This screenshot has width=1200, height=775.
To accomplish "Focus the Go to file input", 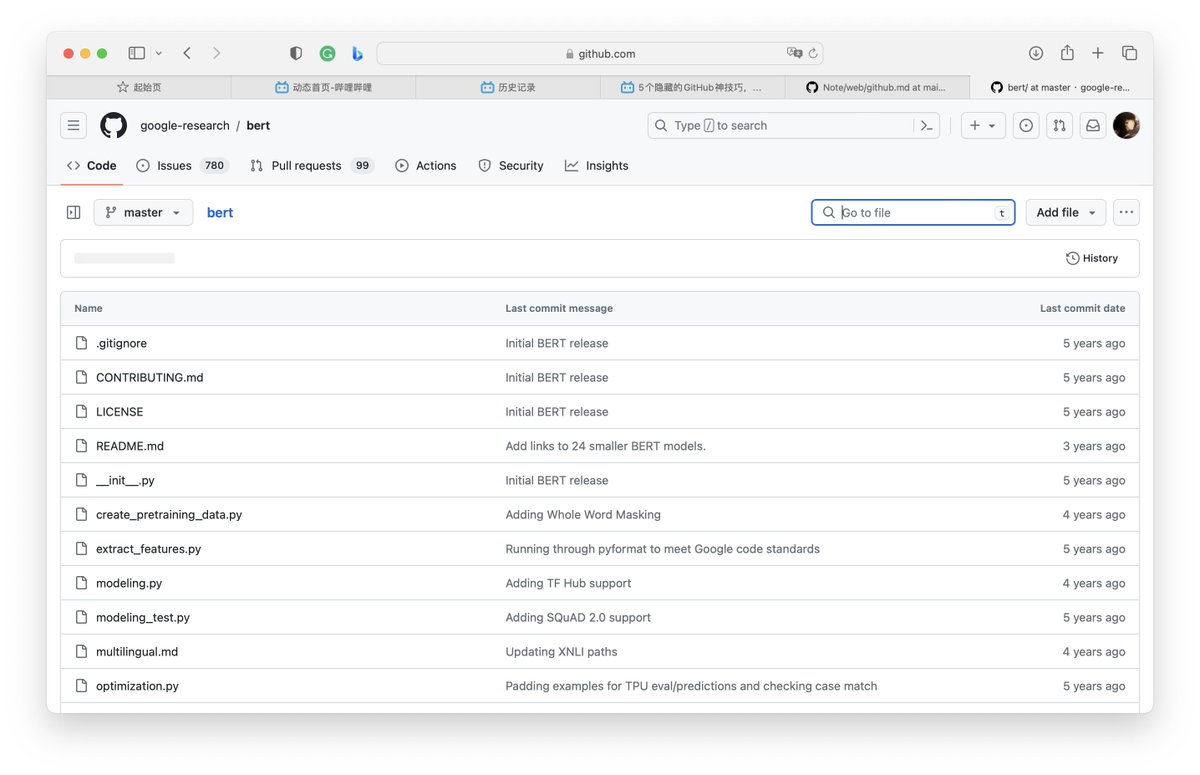I will (913, 213).
